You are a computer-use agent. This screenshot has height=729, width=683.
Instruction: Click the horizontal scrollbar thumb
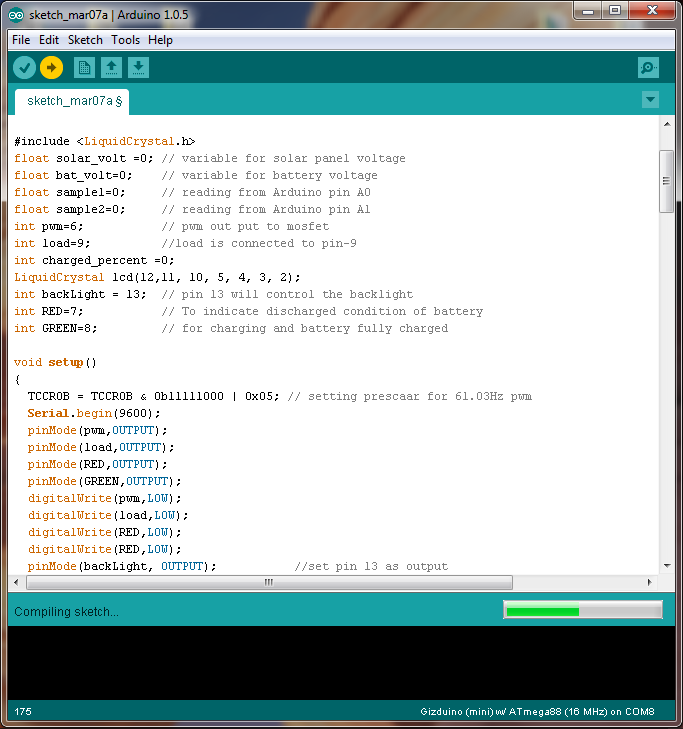[x=269, y=582]
